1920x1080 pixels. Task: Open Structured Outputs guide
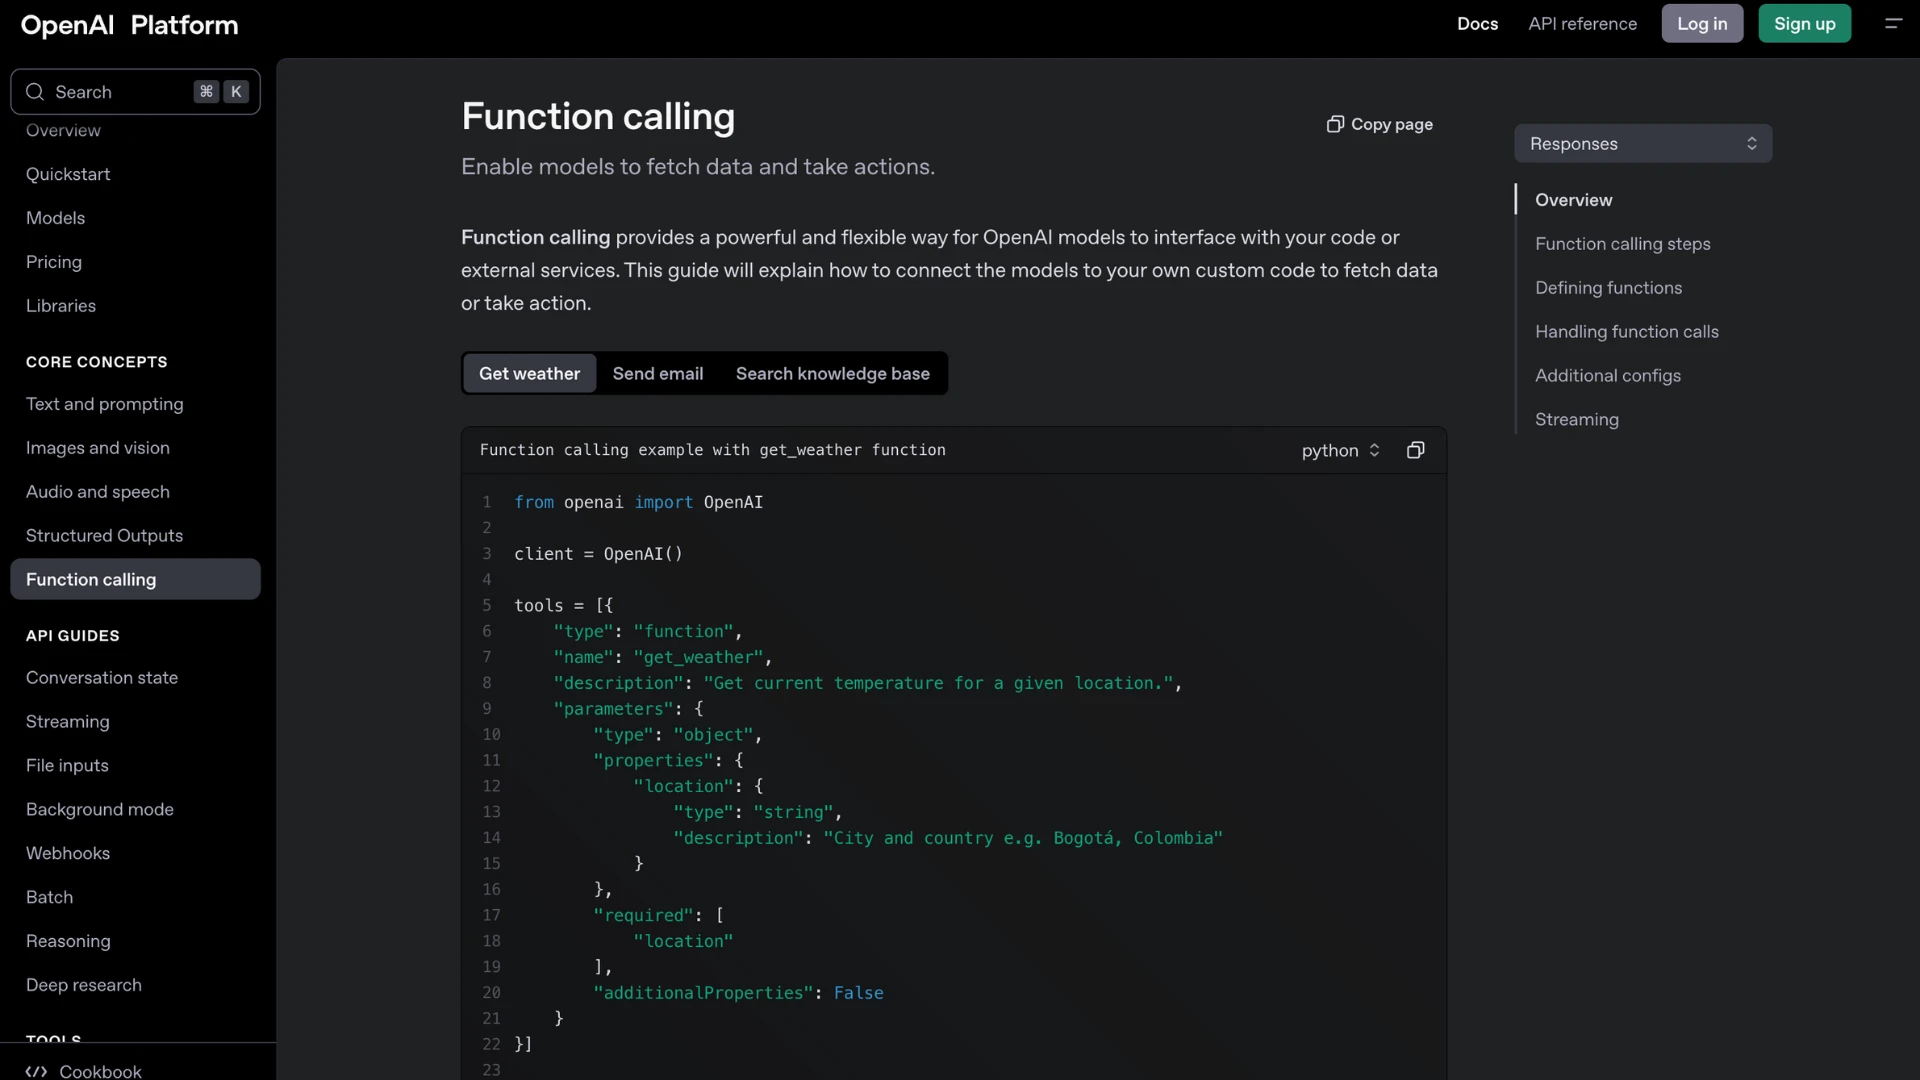(x=104, y=536)
